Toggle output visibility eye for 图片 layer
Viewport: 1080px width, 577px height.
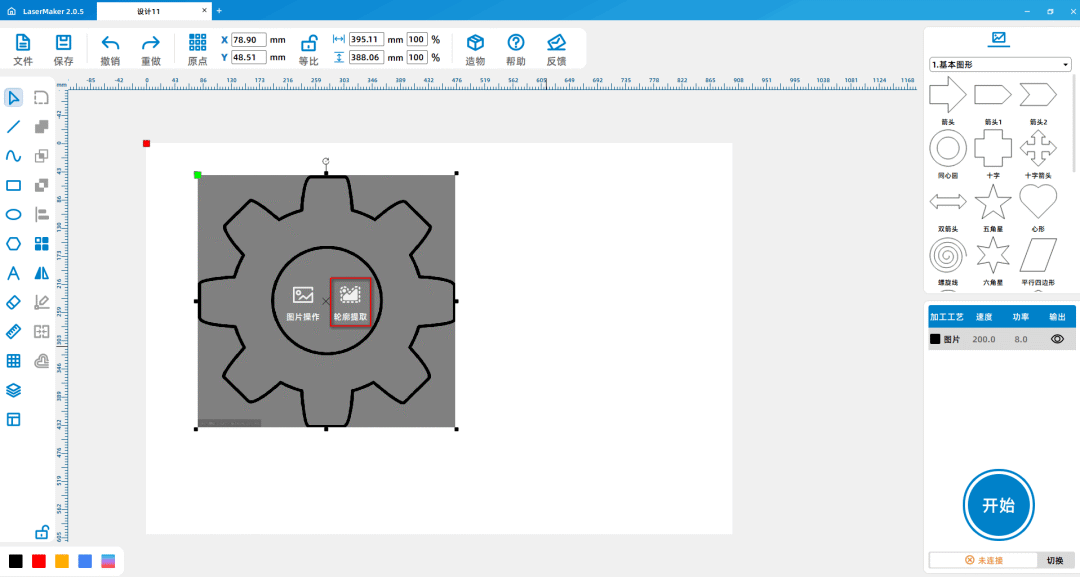click(x=1057, y=339)
